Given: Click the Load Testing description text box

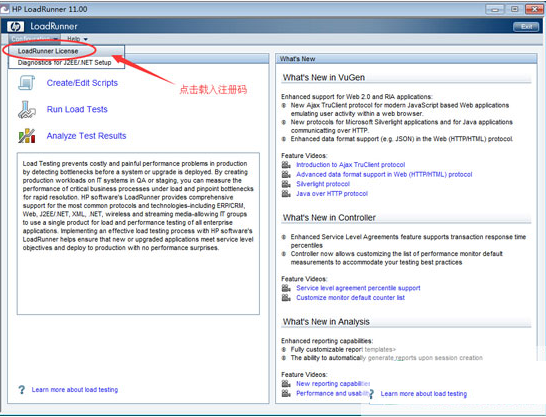Looking at the screenshot, I should tap(138, 233).
